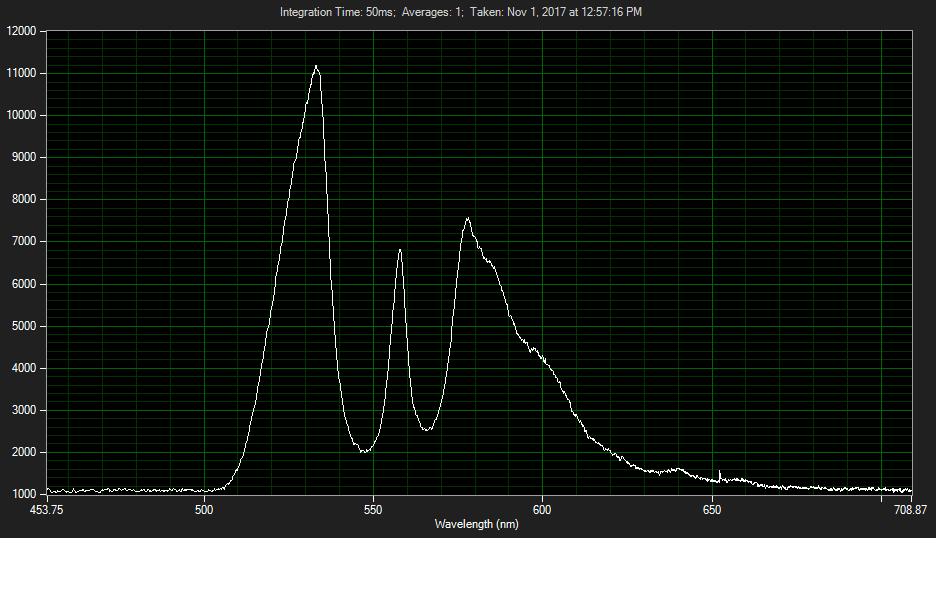Click the 550 wavelength tick label
936x602 pixels.
[373, 510]
